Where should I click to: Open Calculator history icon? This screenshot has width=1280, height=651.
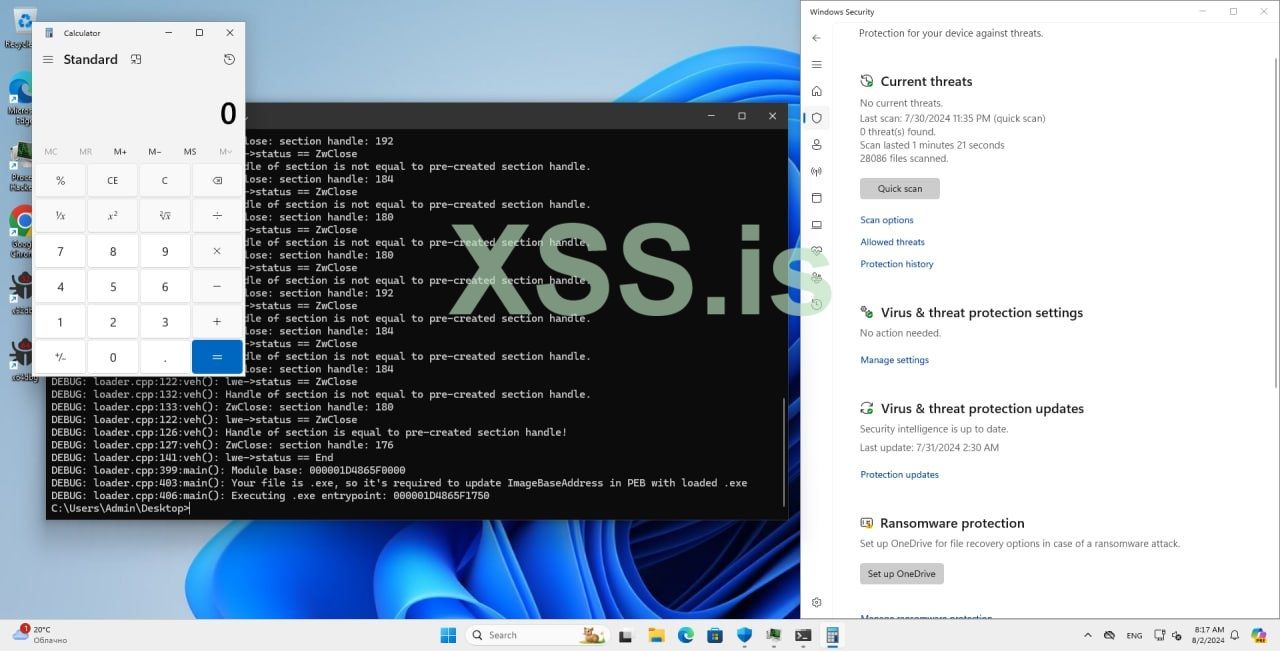(x=229, y=59)
